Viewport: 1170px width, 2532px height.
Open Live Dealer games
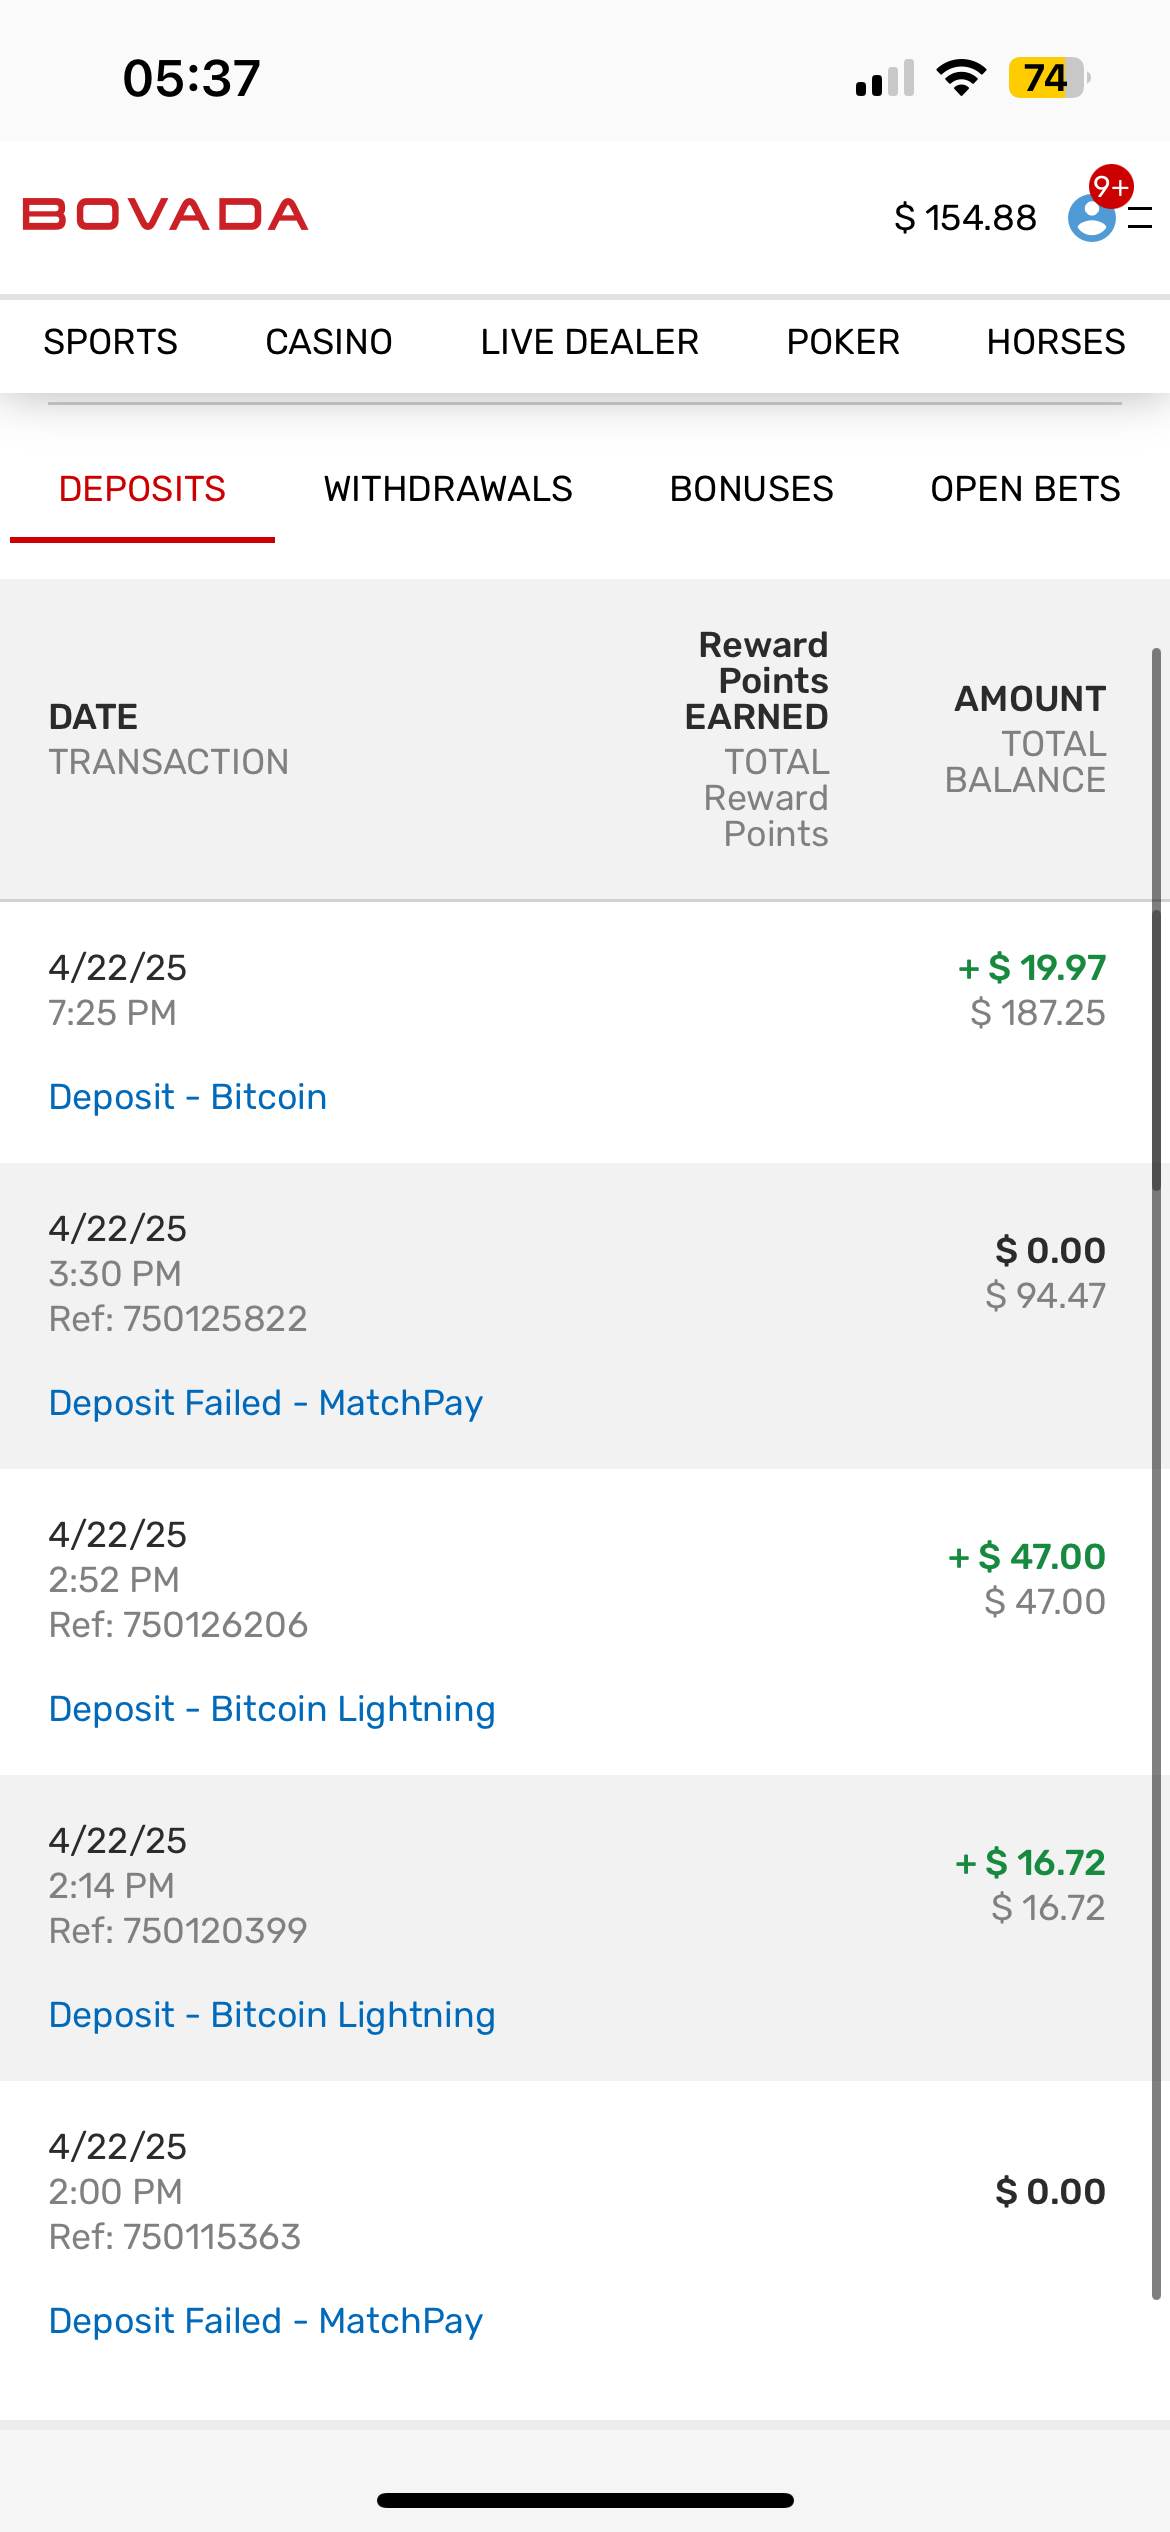click(x=589, y=342)
